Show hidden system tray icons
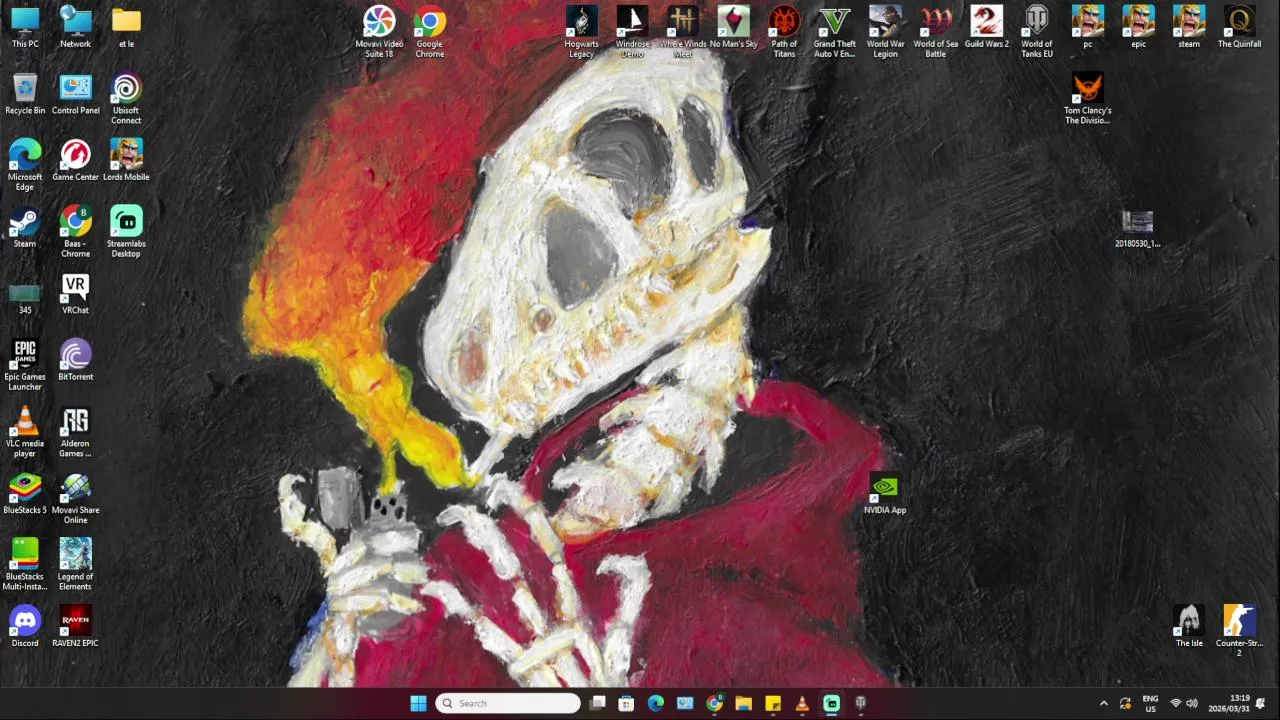The height and width of the screenshot is (720, 1280). pyautogui.click(x=1104, y=703)
